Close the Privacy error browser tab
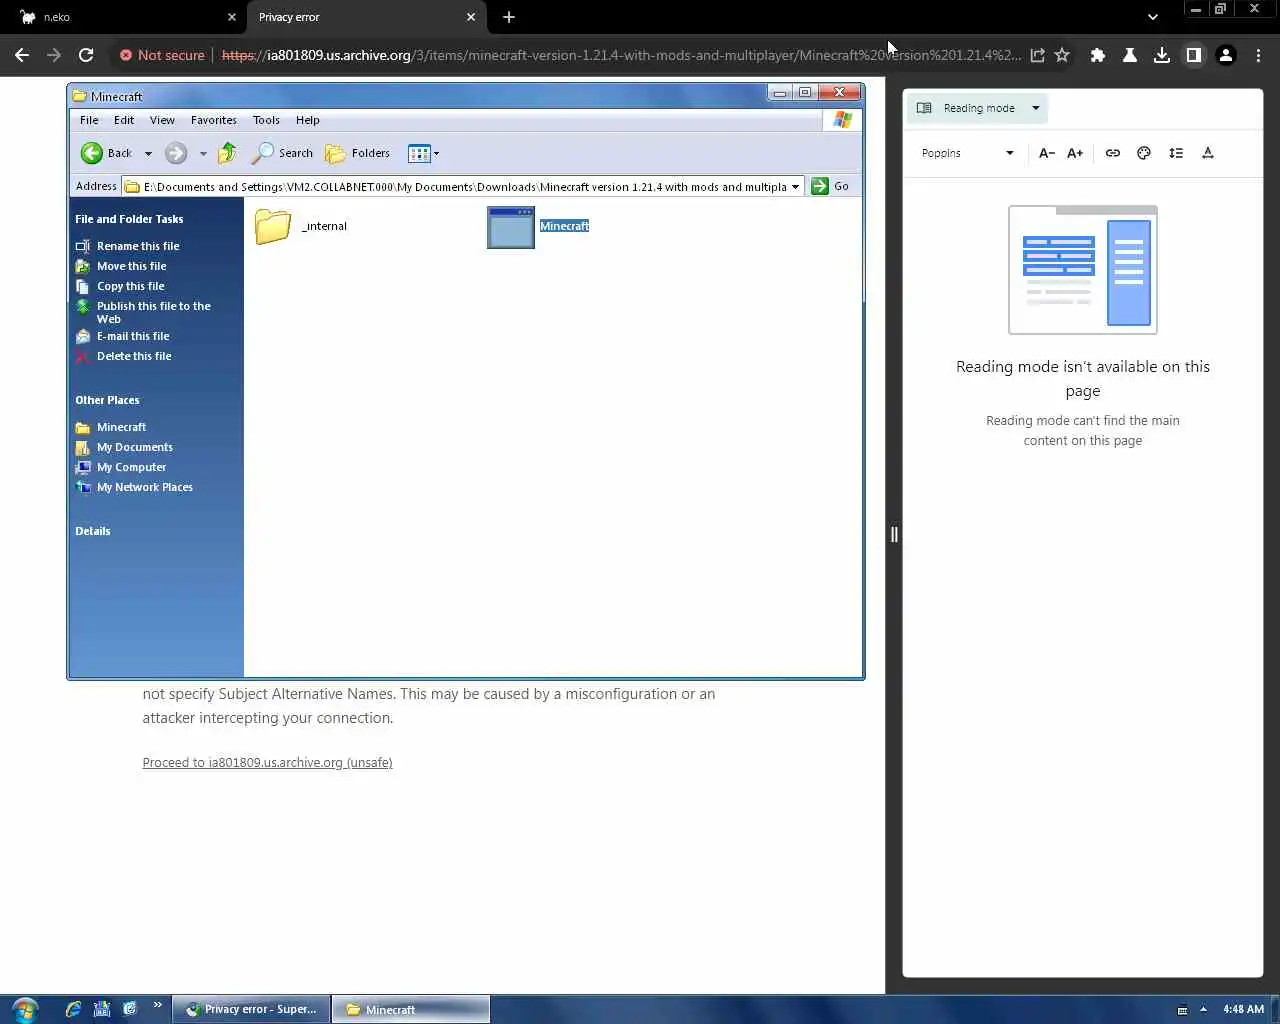 point(471,17)
